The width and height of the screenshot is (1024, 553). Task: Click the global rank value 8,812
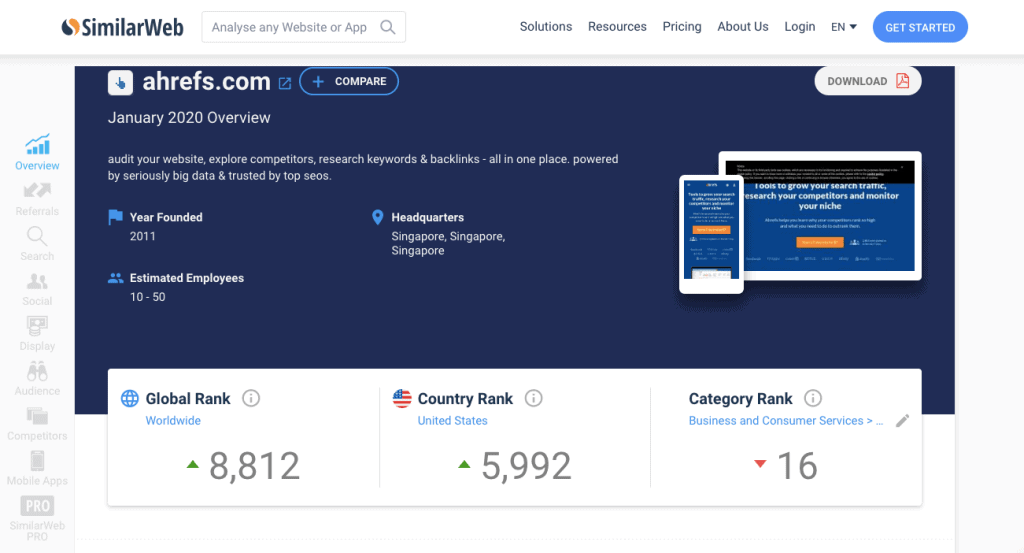coord(254,466)
